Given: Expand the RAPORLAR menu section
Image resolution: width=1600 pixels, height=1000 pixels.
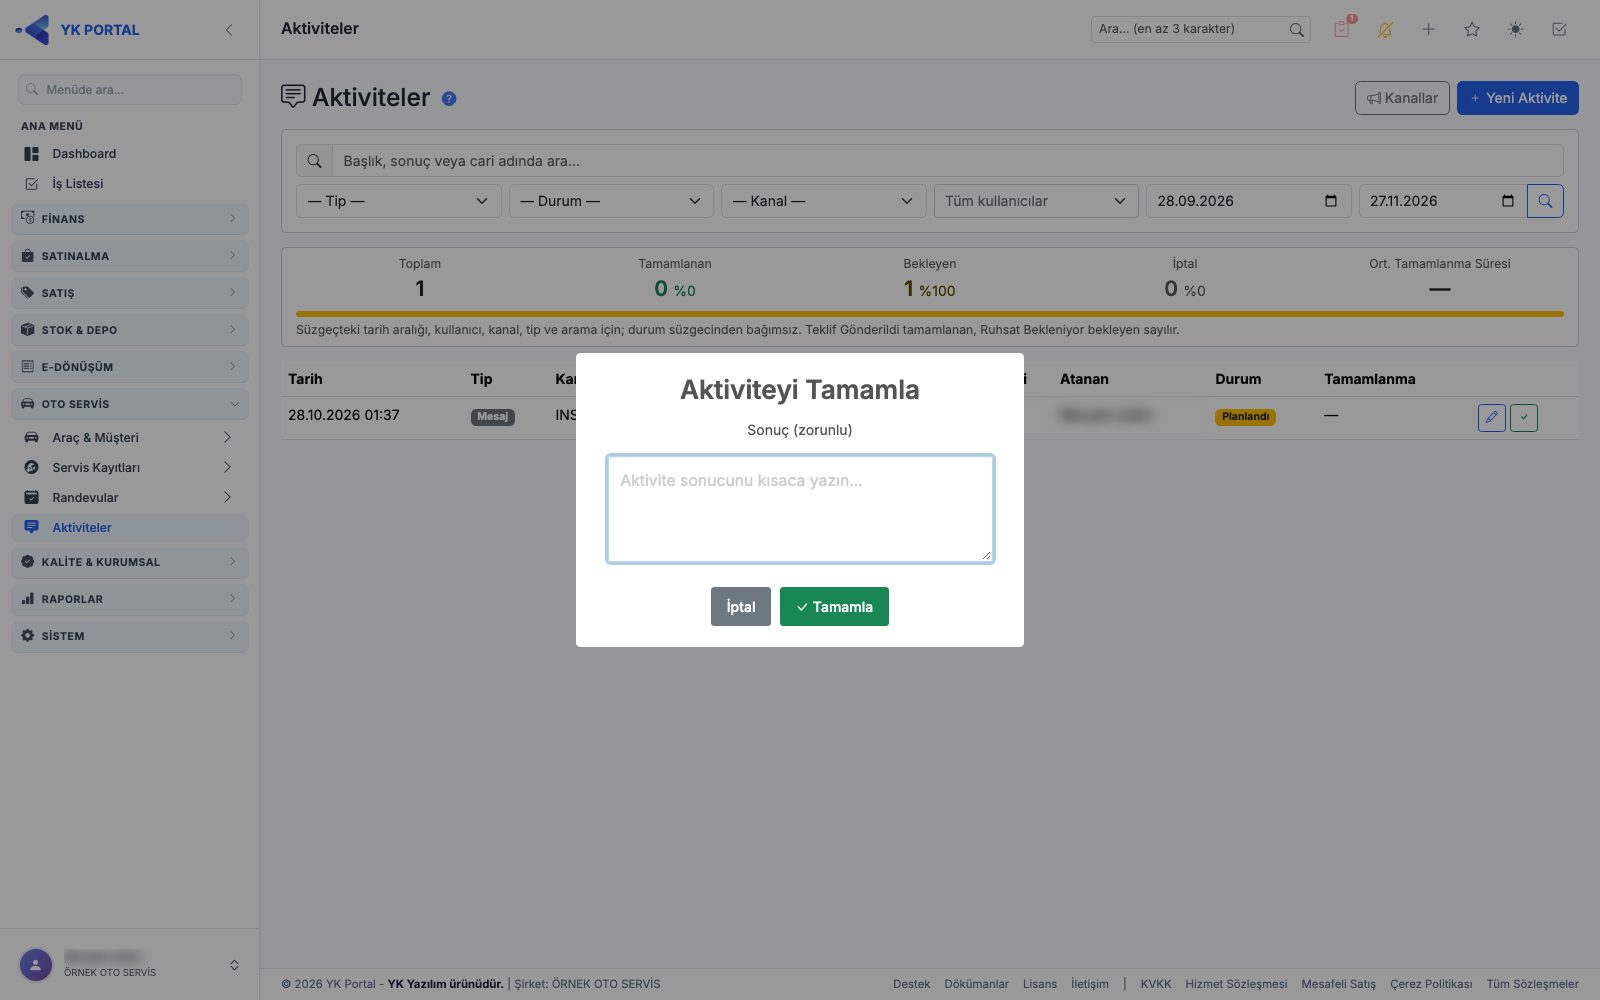Looking at the screenshot, I should (x=130, y=599).
